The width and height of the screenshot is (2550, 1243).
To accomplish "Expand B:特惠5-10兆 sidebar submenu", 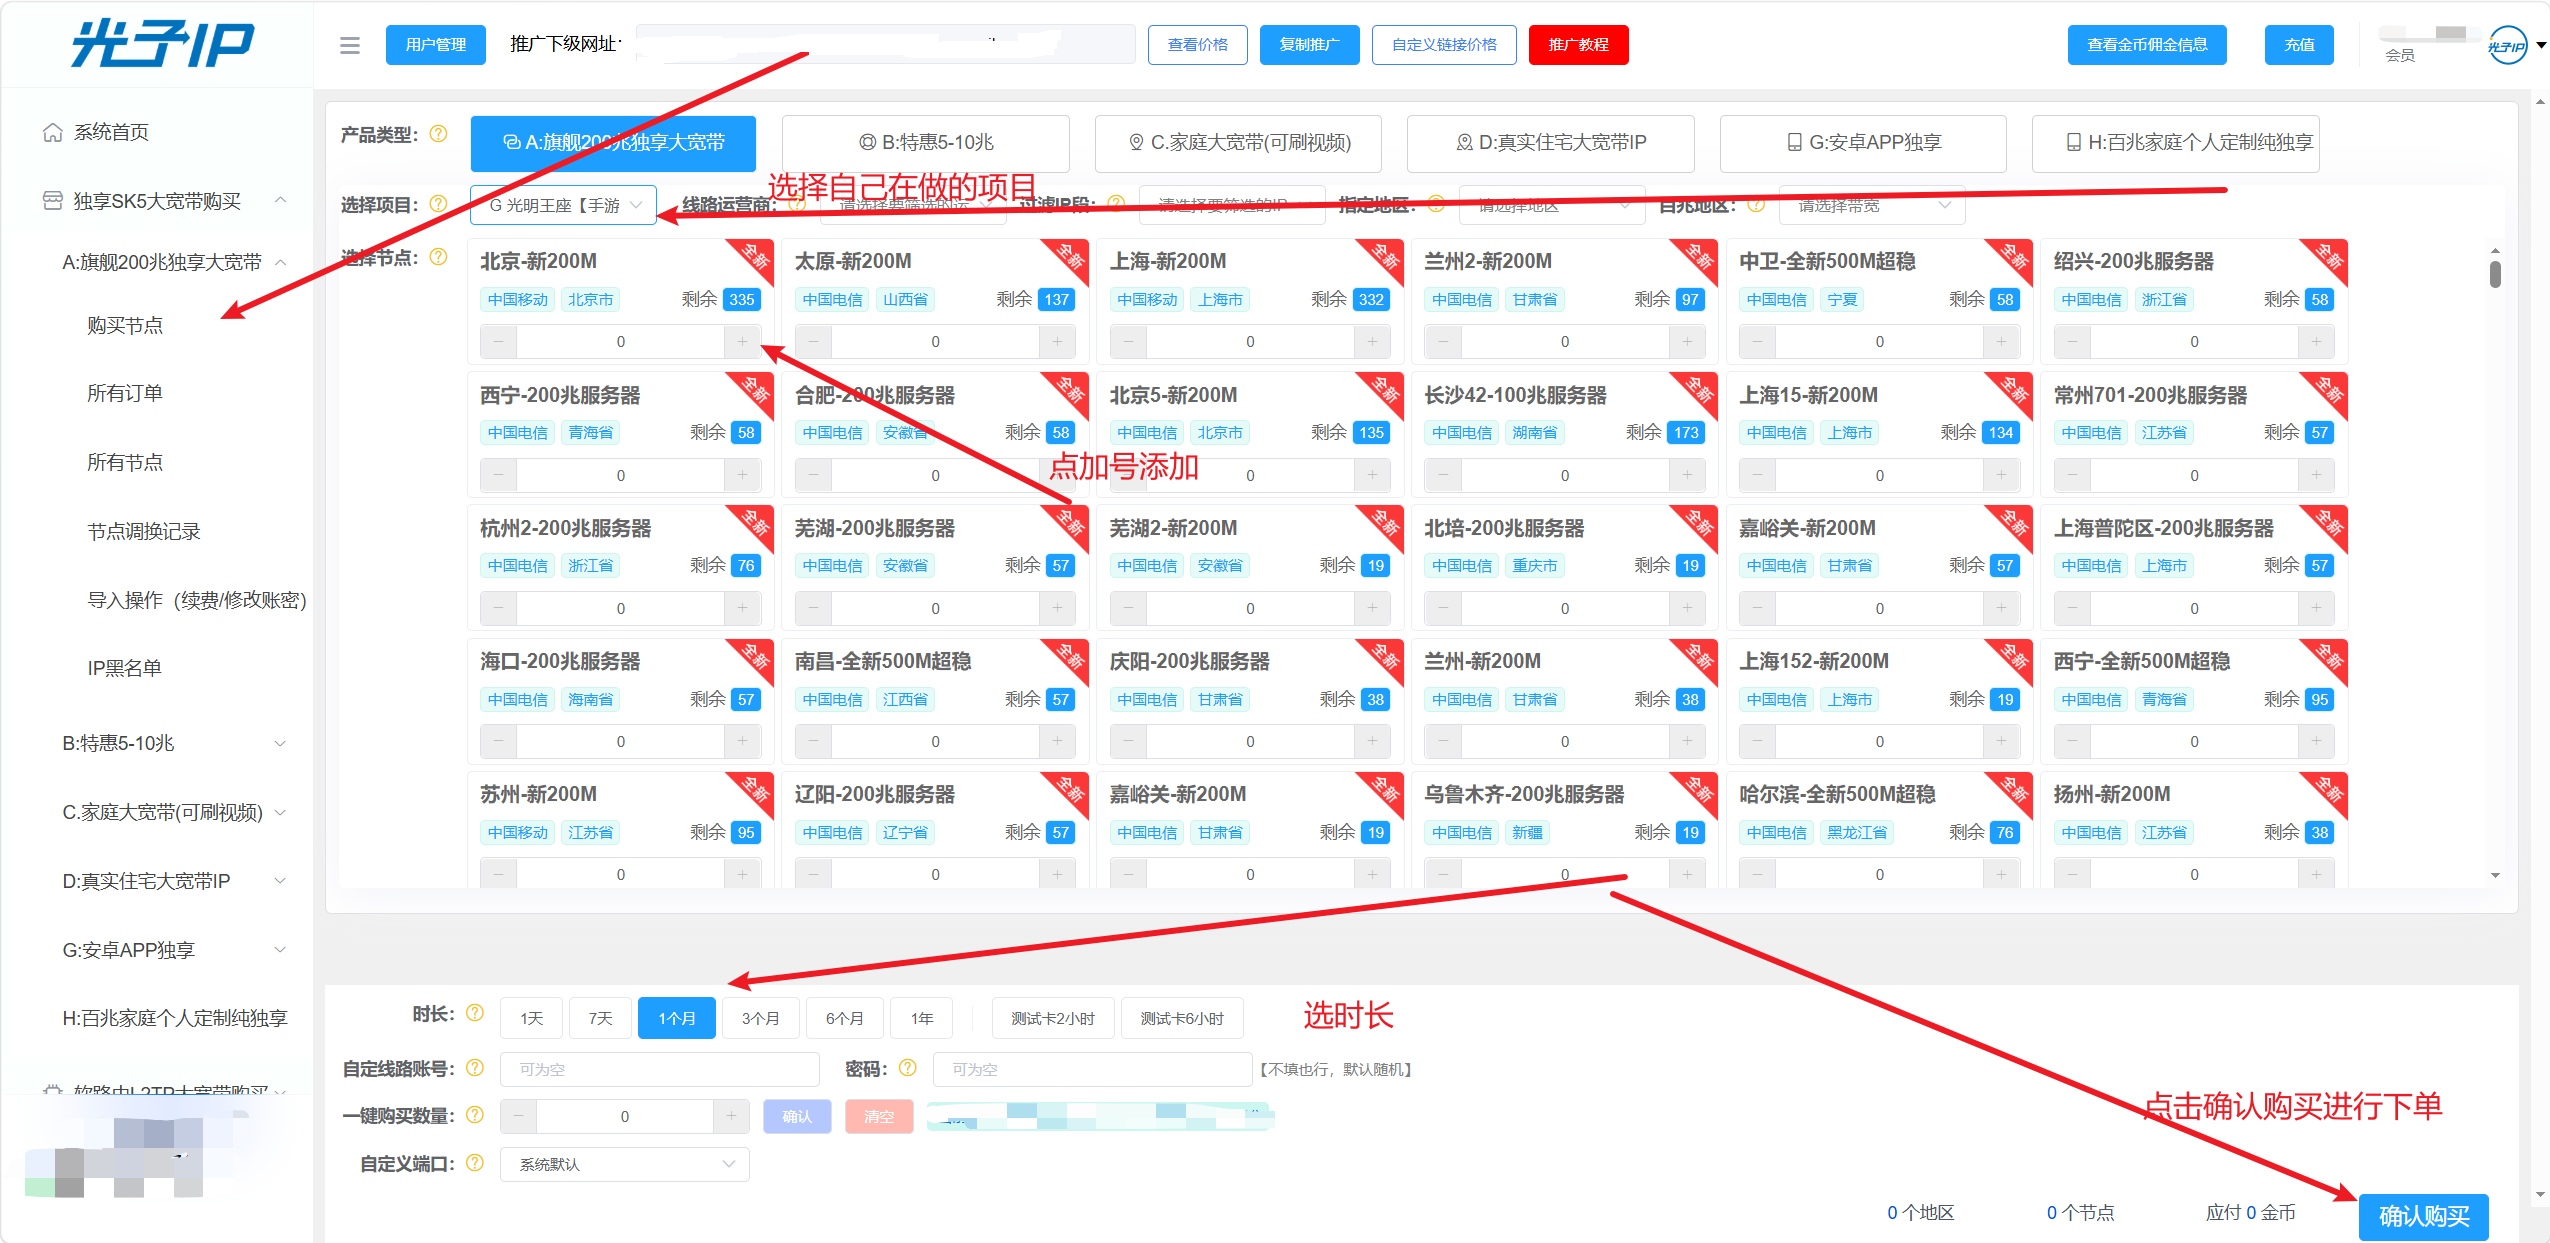I will (x=281, y=743).
